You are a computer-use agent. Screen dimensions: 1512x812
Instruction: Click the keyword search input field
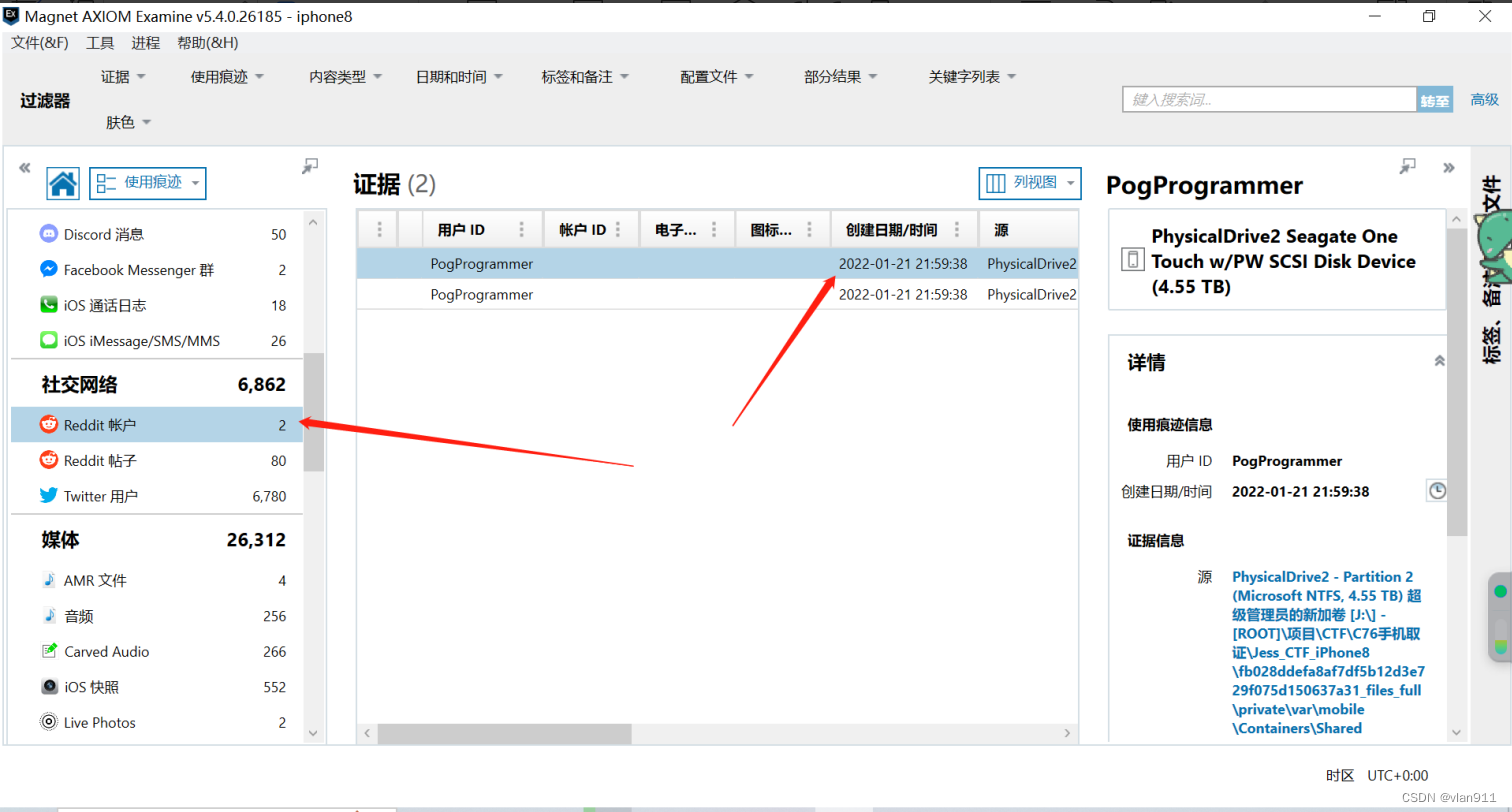click(1270, 100)
